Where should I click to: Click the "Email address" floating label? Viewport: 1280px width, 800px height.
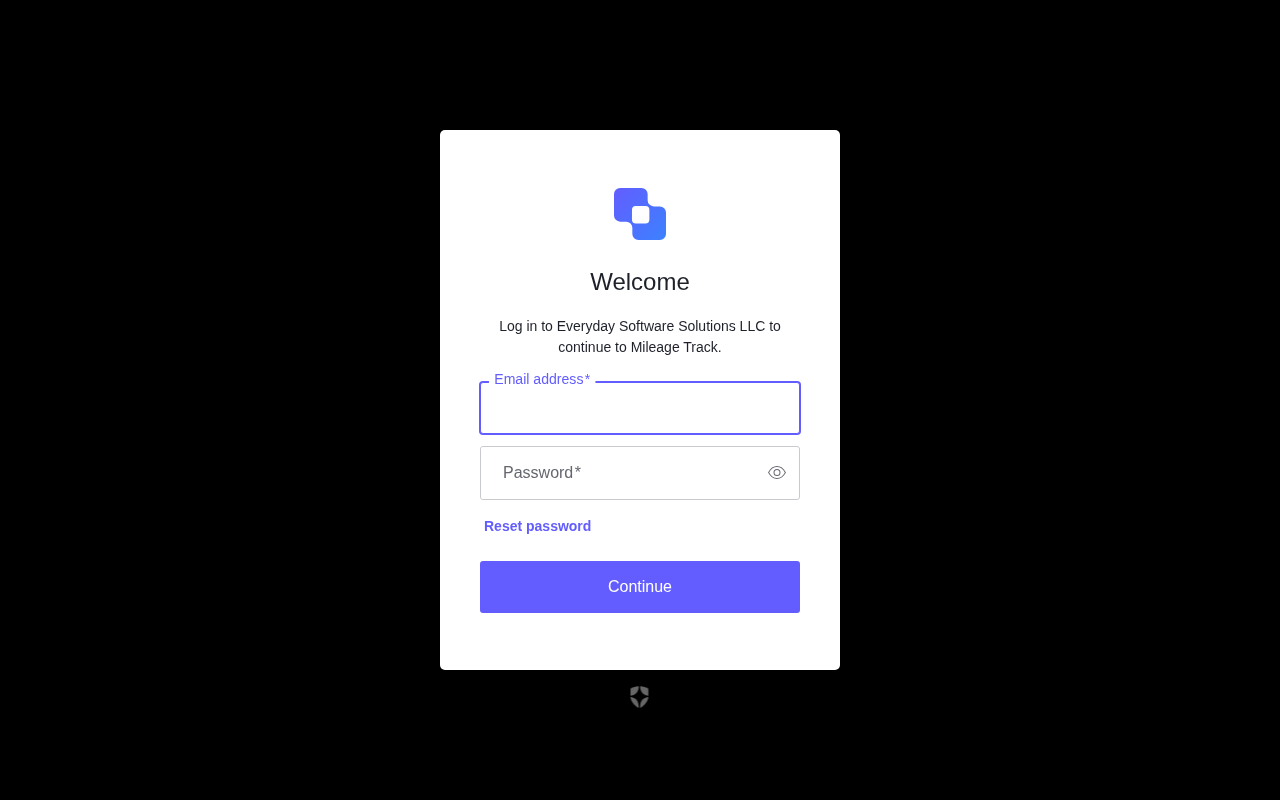pos(538,379)
